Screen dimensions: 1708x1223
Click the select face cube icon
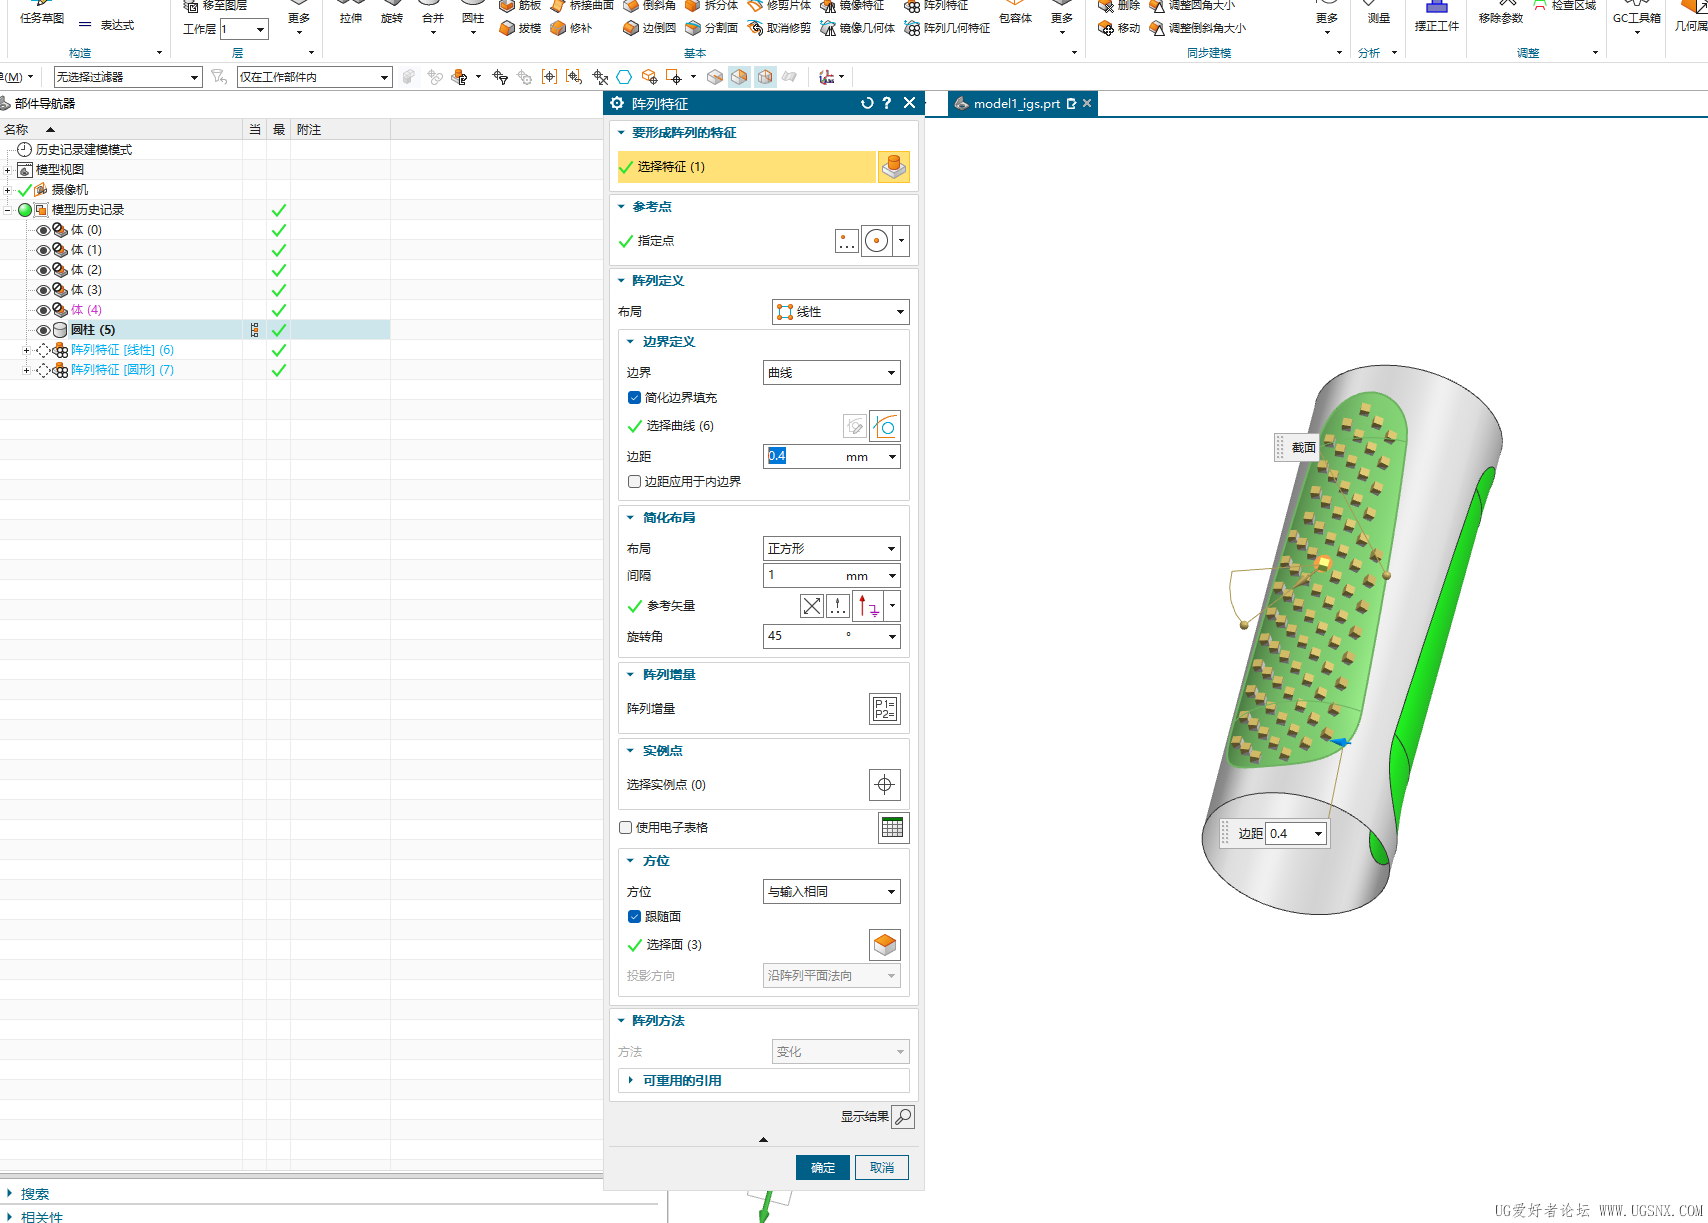point(884,945)
